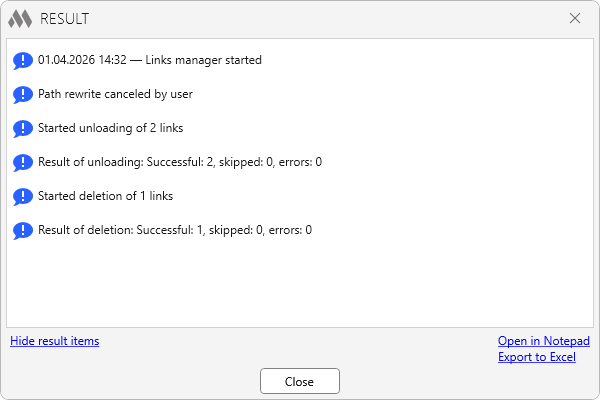
Task: Open the results in Notepad
Action: point(543,341)
